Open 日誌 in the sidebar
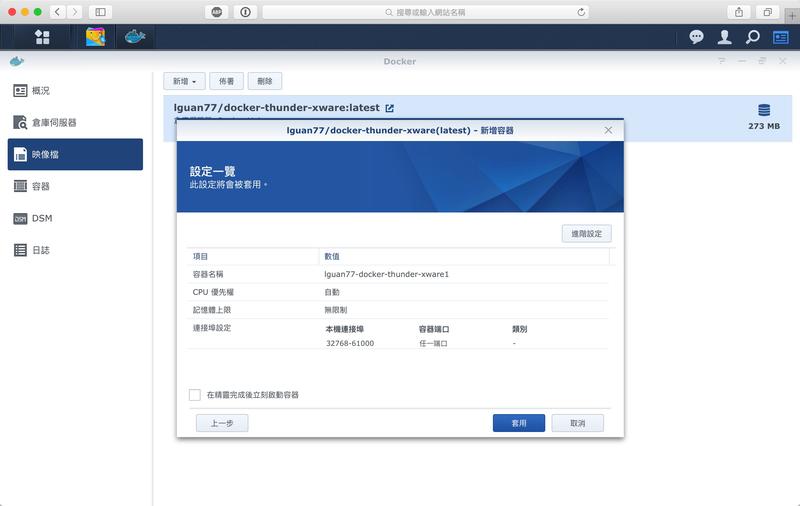Image resolution: width=800 pixels, height=506 pixels. pos(76,250)
